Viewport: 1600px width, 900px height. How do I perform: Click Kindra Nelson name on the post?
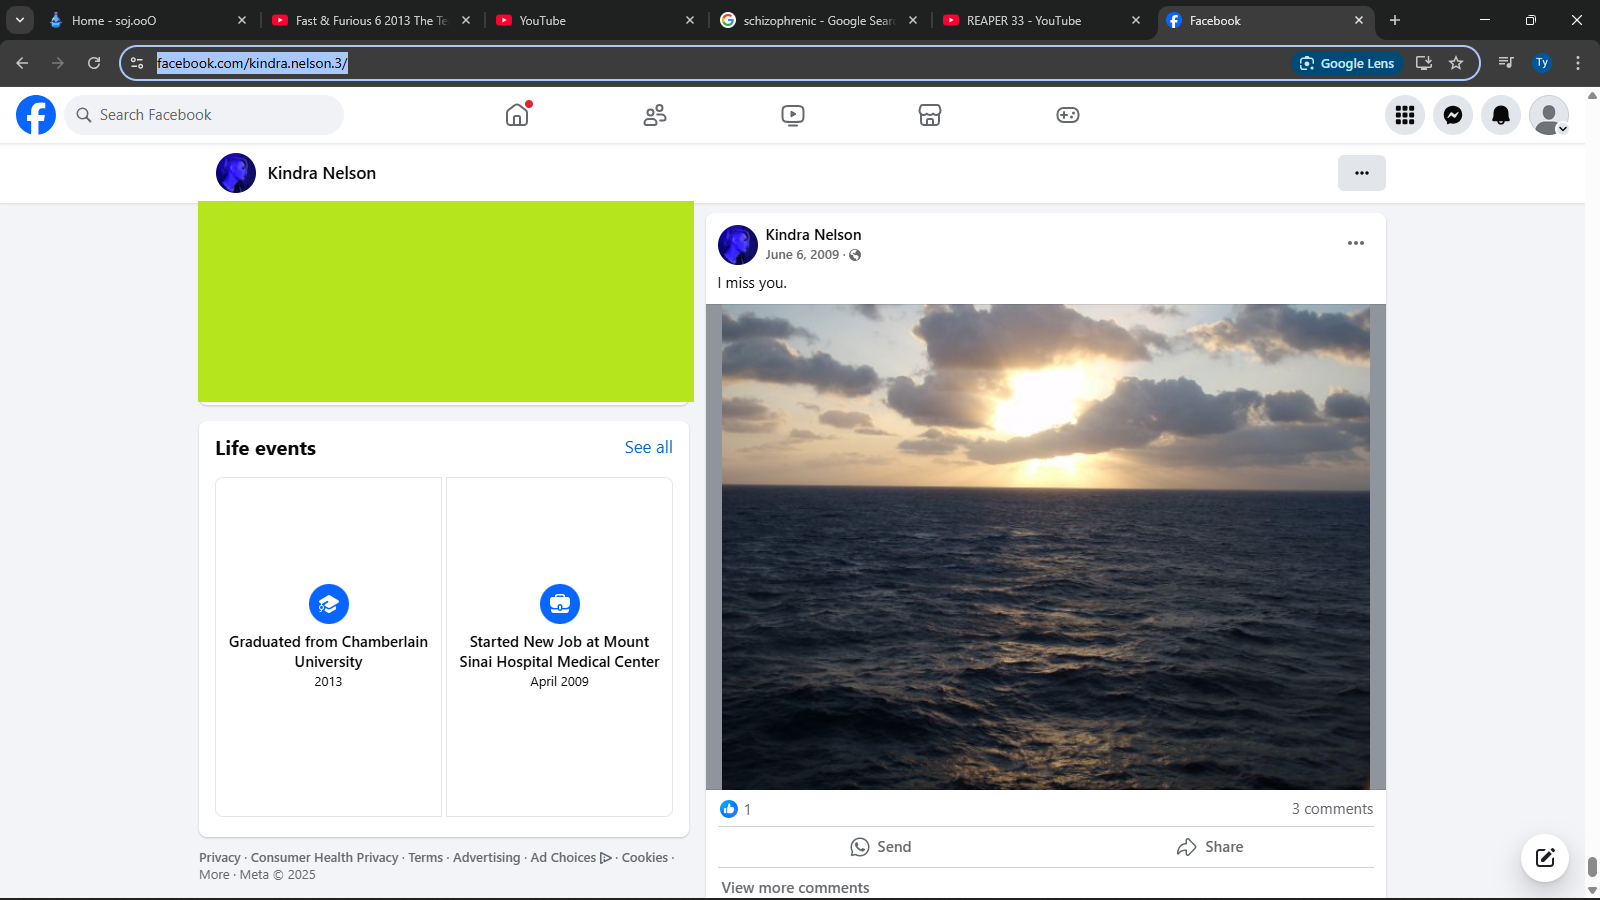[813, 235]
